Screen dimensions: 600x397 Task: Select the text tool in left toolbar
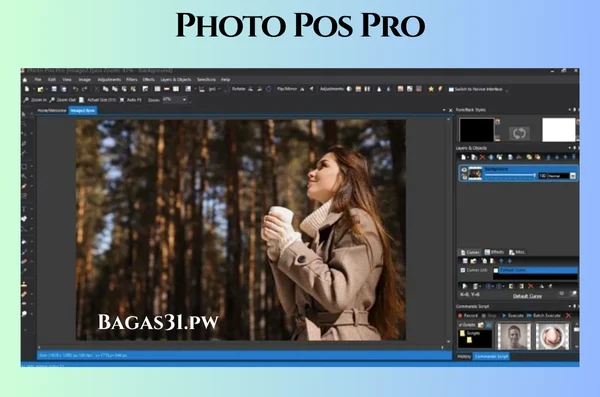24,209
